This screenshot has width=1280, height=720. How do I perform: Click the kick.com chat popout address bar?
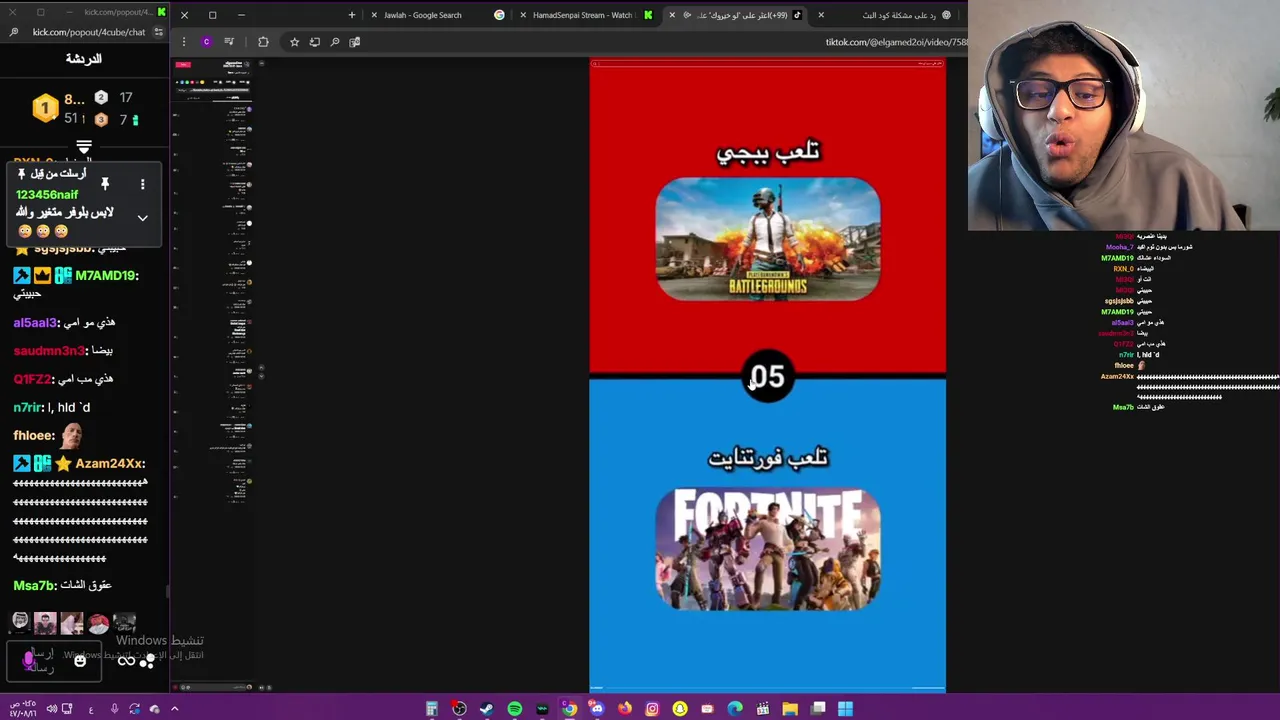[88, 32]
